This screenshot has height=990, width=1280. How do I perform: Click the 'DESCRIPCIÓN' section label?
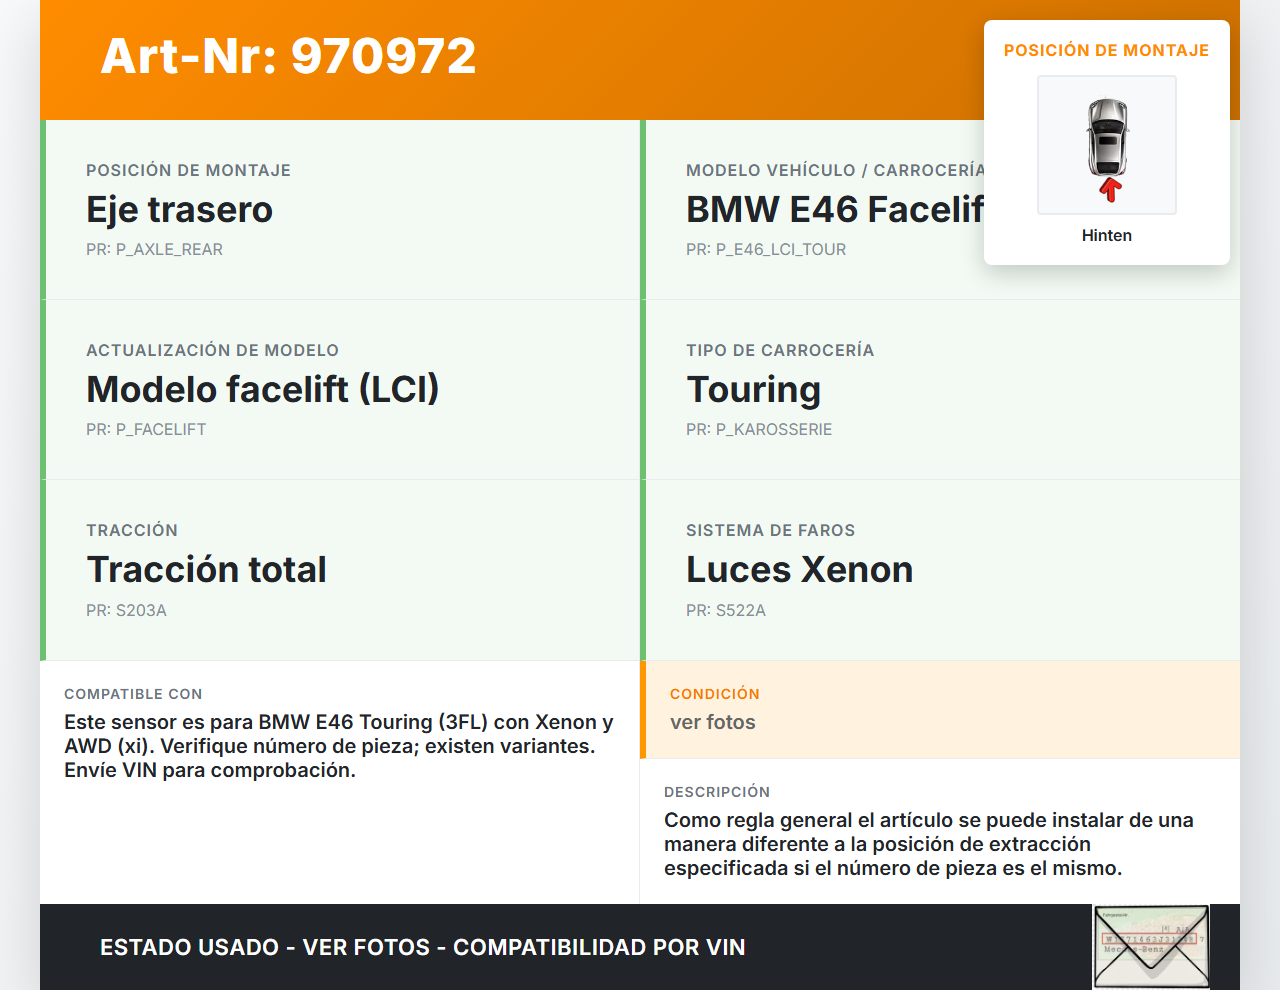click(717, 792)
